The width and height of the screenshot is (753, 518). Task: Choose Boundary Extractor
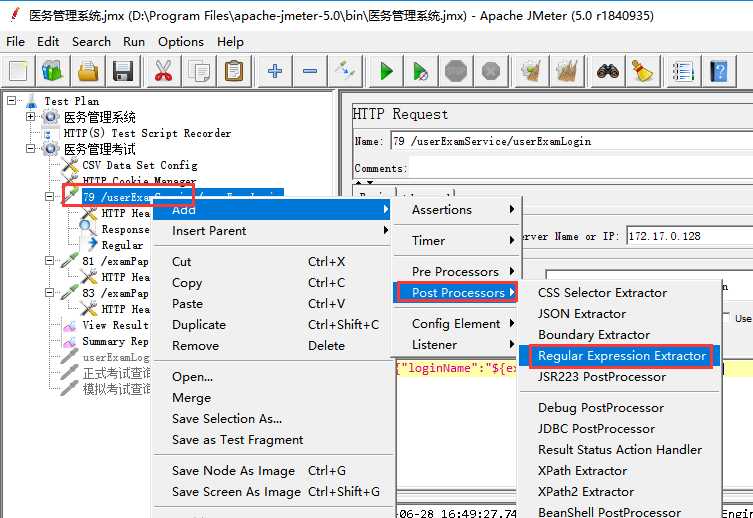click(619, 335)
